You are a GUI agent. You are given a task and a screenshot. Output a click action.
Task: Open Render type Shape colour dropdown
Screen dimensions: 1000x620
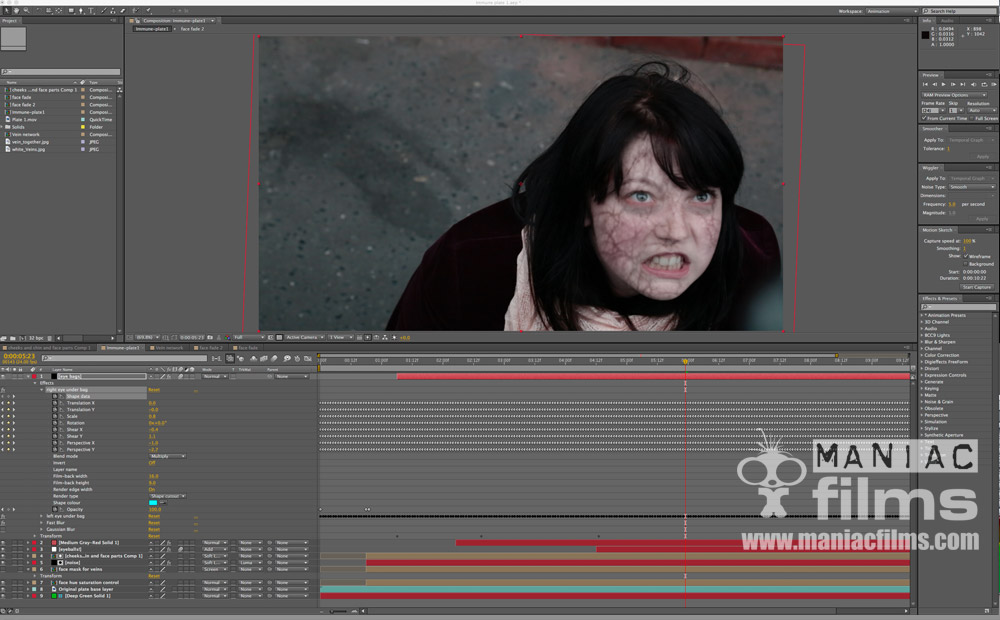tap(168, 496)
